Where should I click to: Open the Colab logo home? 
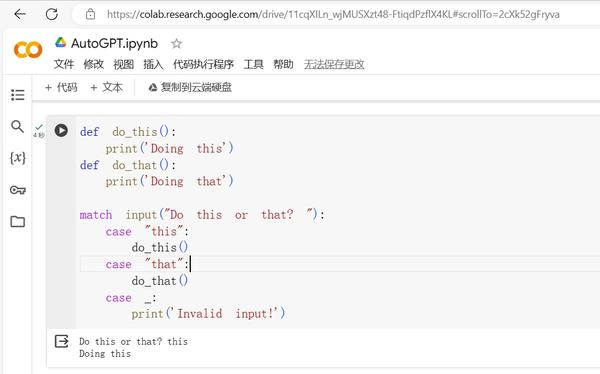[x=28, y=50]
